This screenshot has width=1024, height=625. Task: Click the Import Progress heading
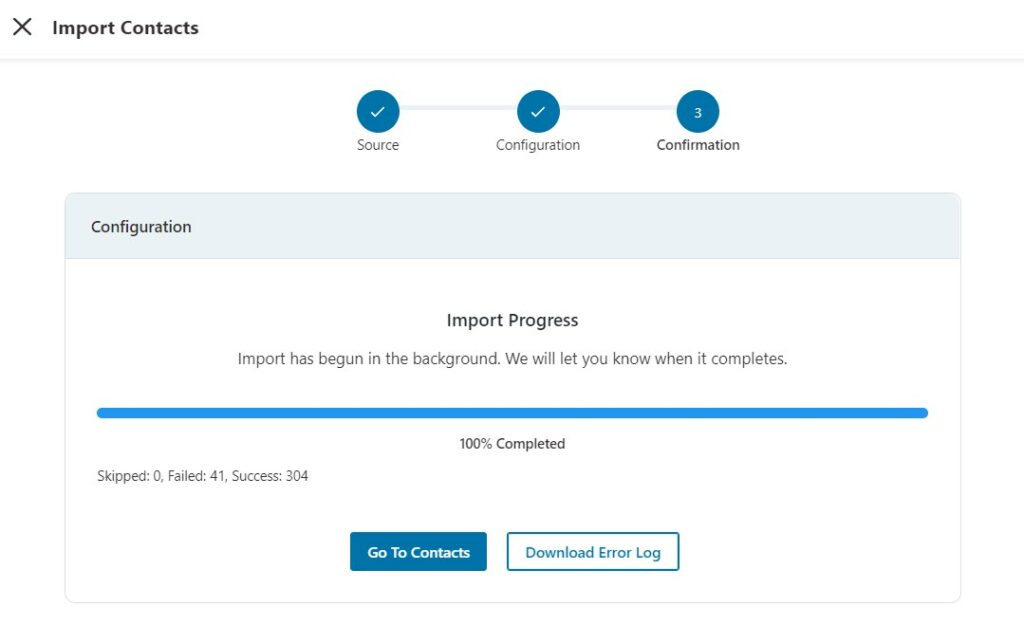tap(512, 320)
